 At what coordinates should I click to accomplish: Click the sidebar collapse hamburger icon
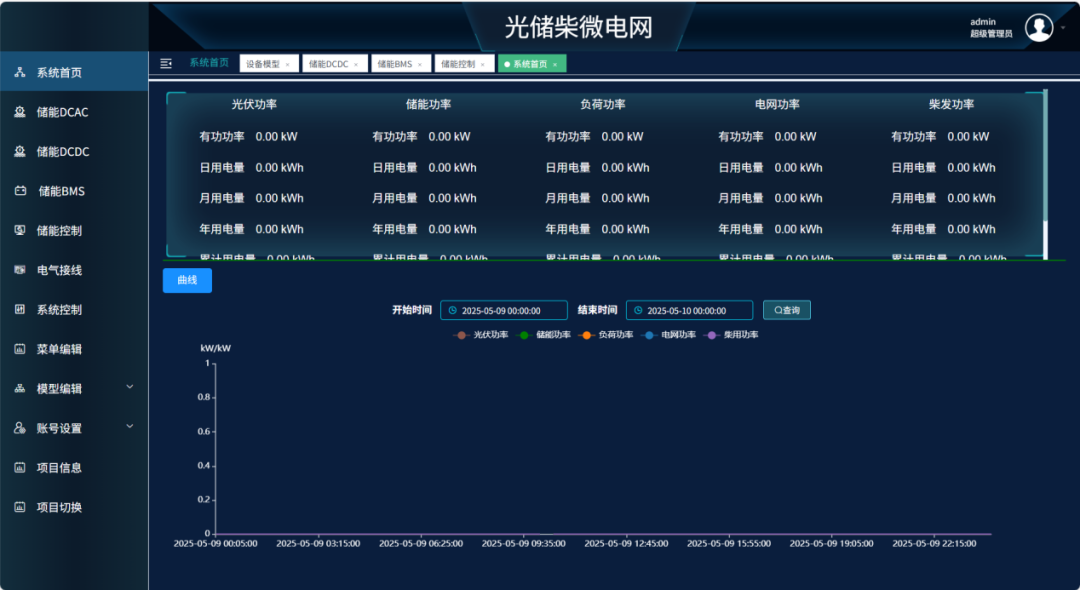(x=166, y=63)
